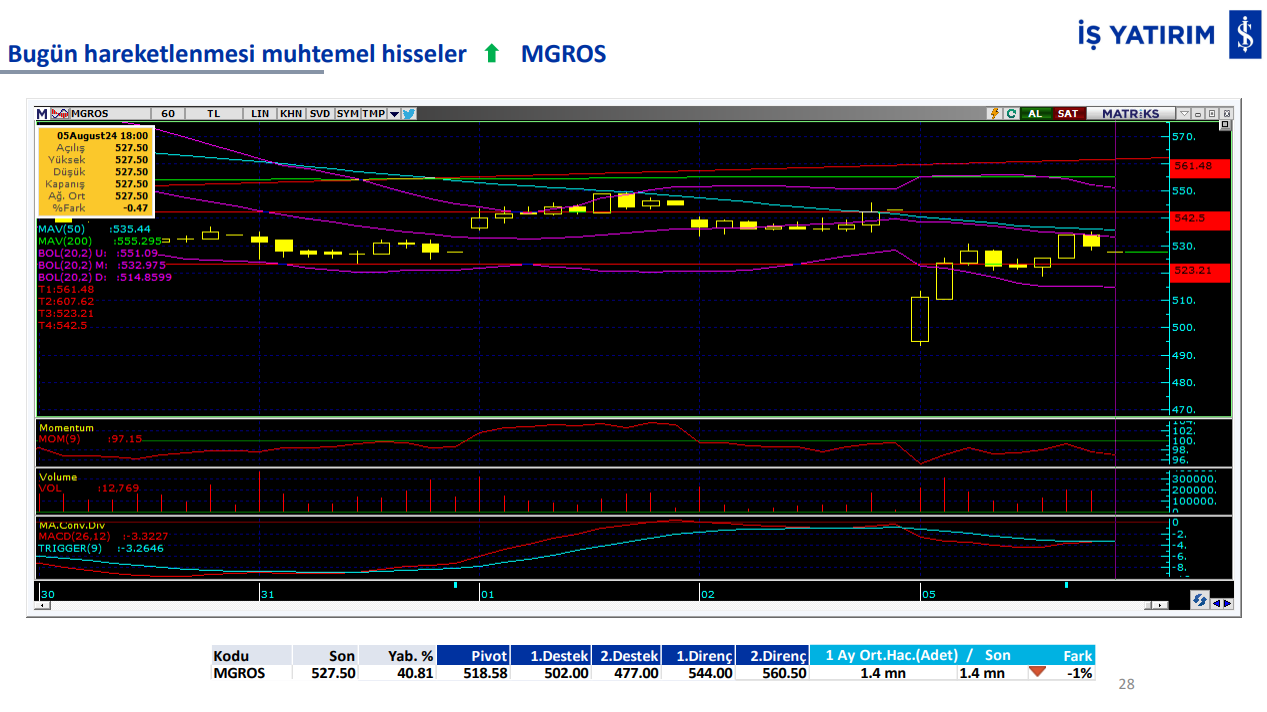Click the İş Bankası logo icon
The image size is (1267, 712).
click(1242, 33)
